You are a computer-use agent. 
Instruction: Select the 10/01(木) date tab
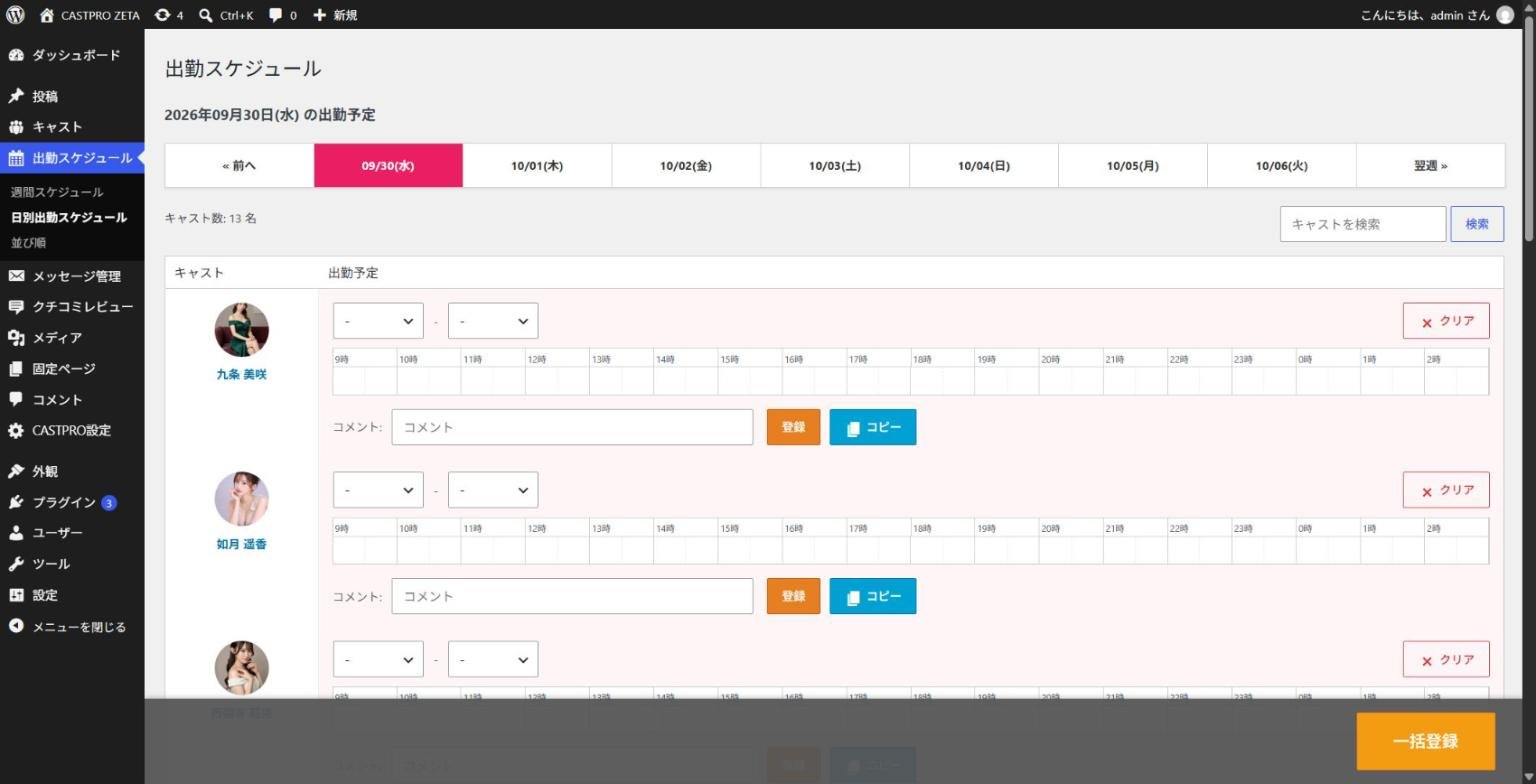pos(537,166)
